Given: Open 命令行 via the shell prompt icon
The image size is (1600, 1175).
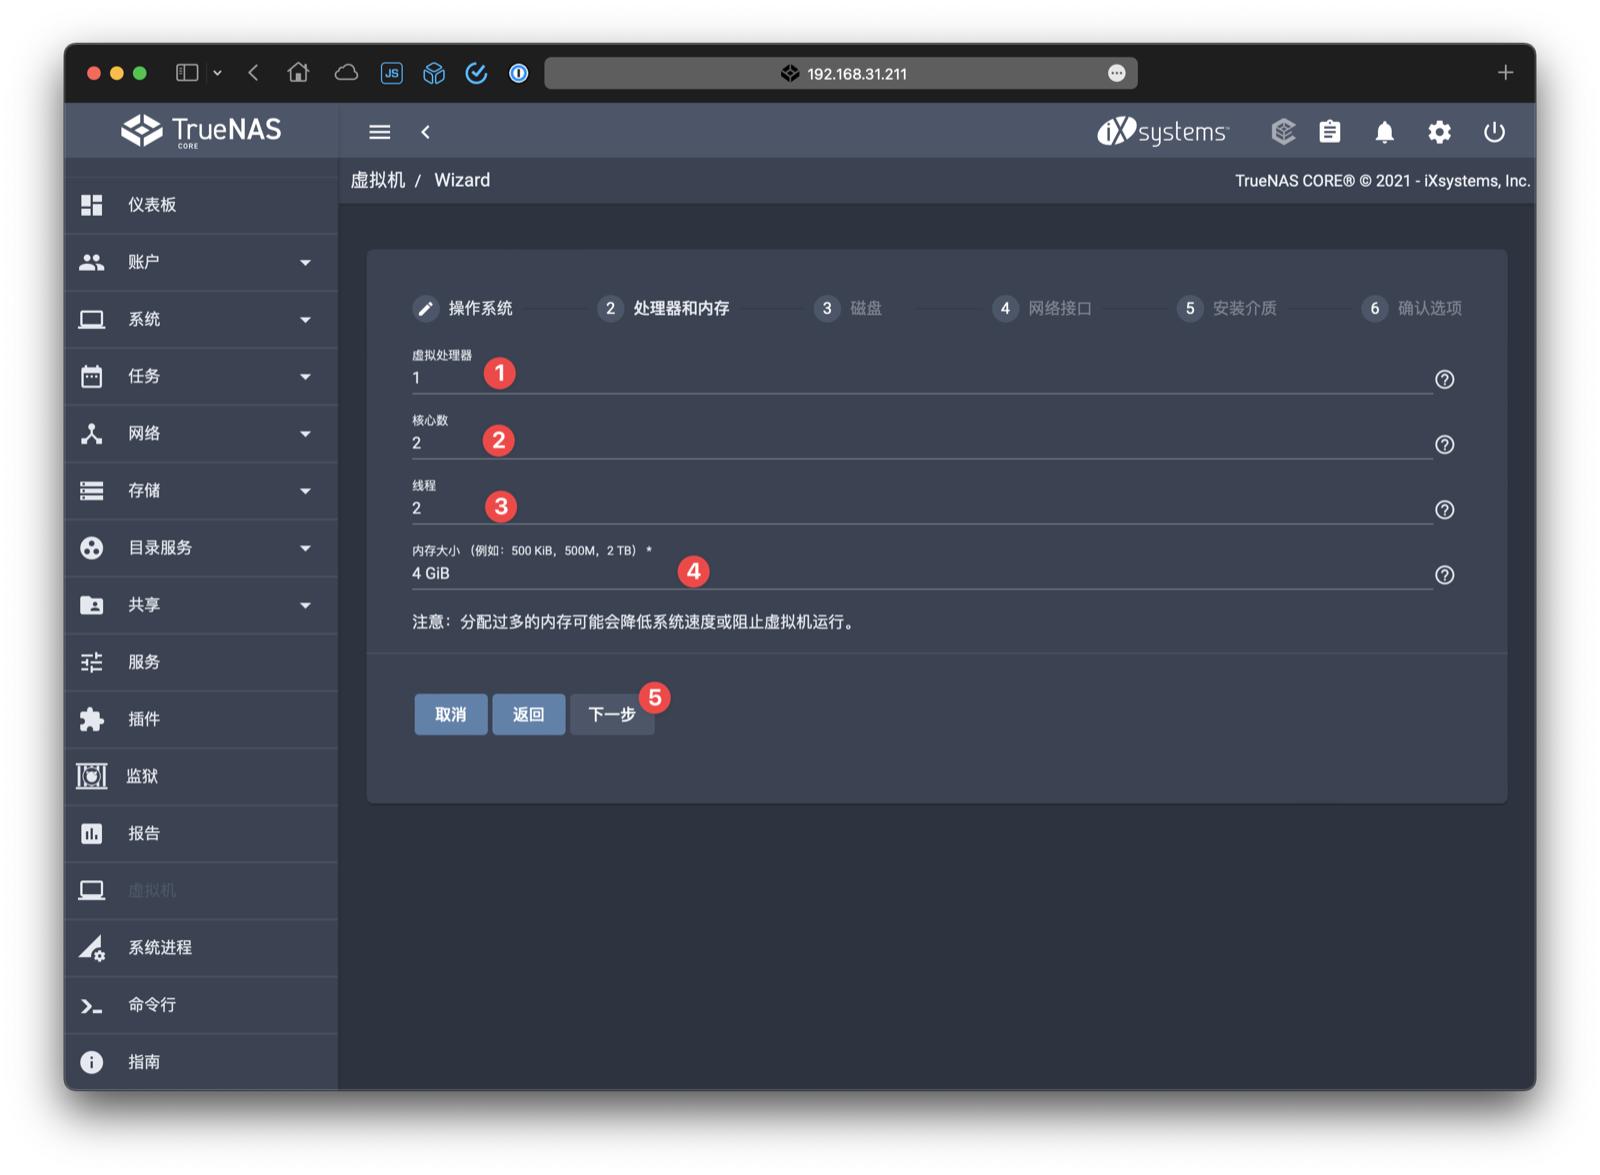Looking at the screenshot, I should point(91,1005).
